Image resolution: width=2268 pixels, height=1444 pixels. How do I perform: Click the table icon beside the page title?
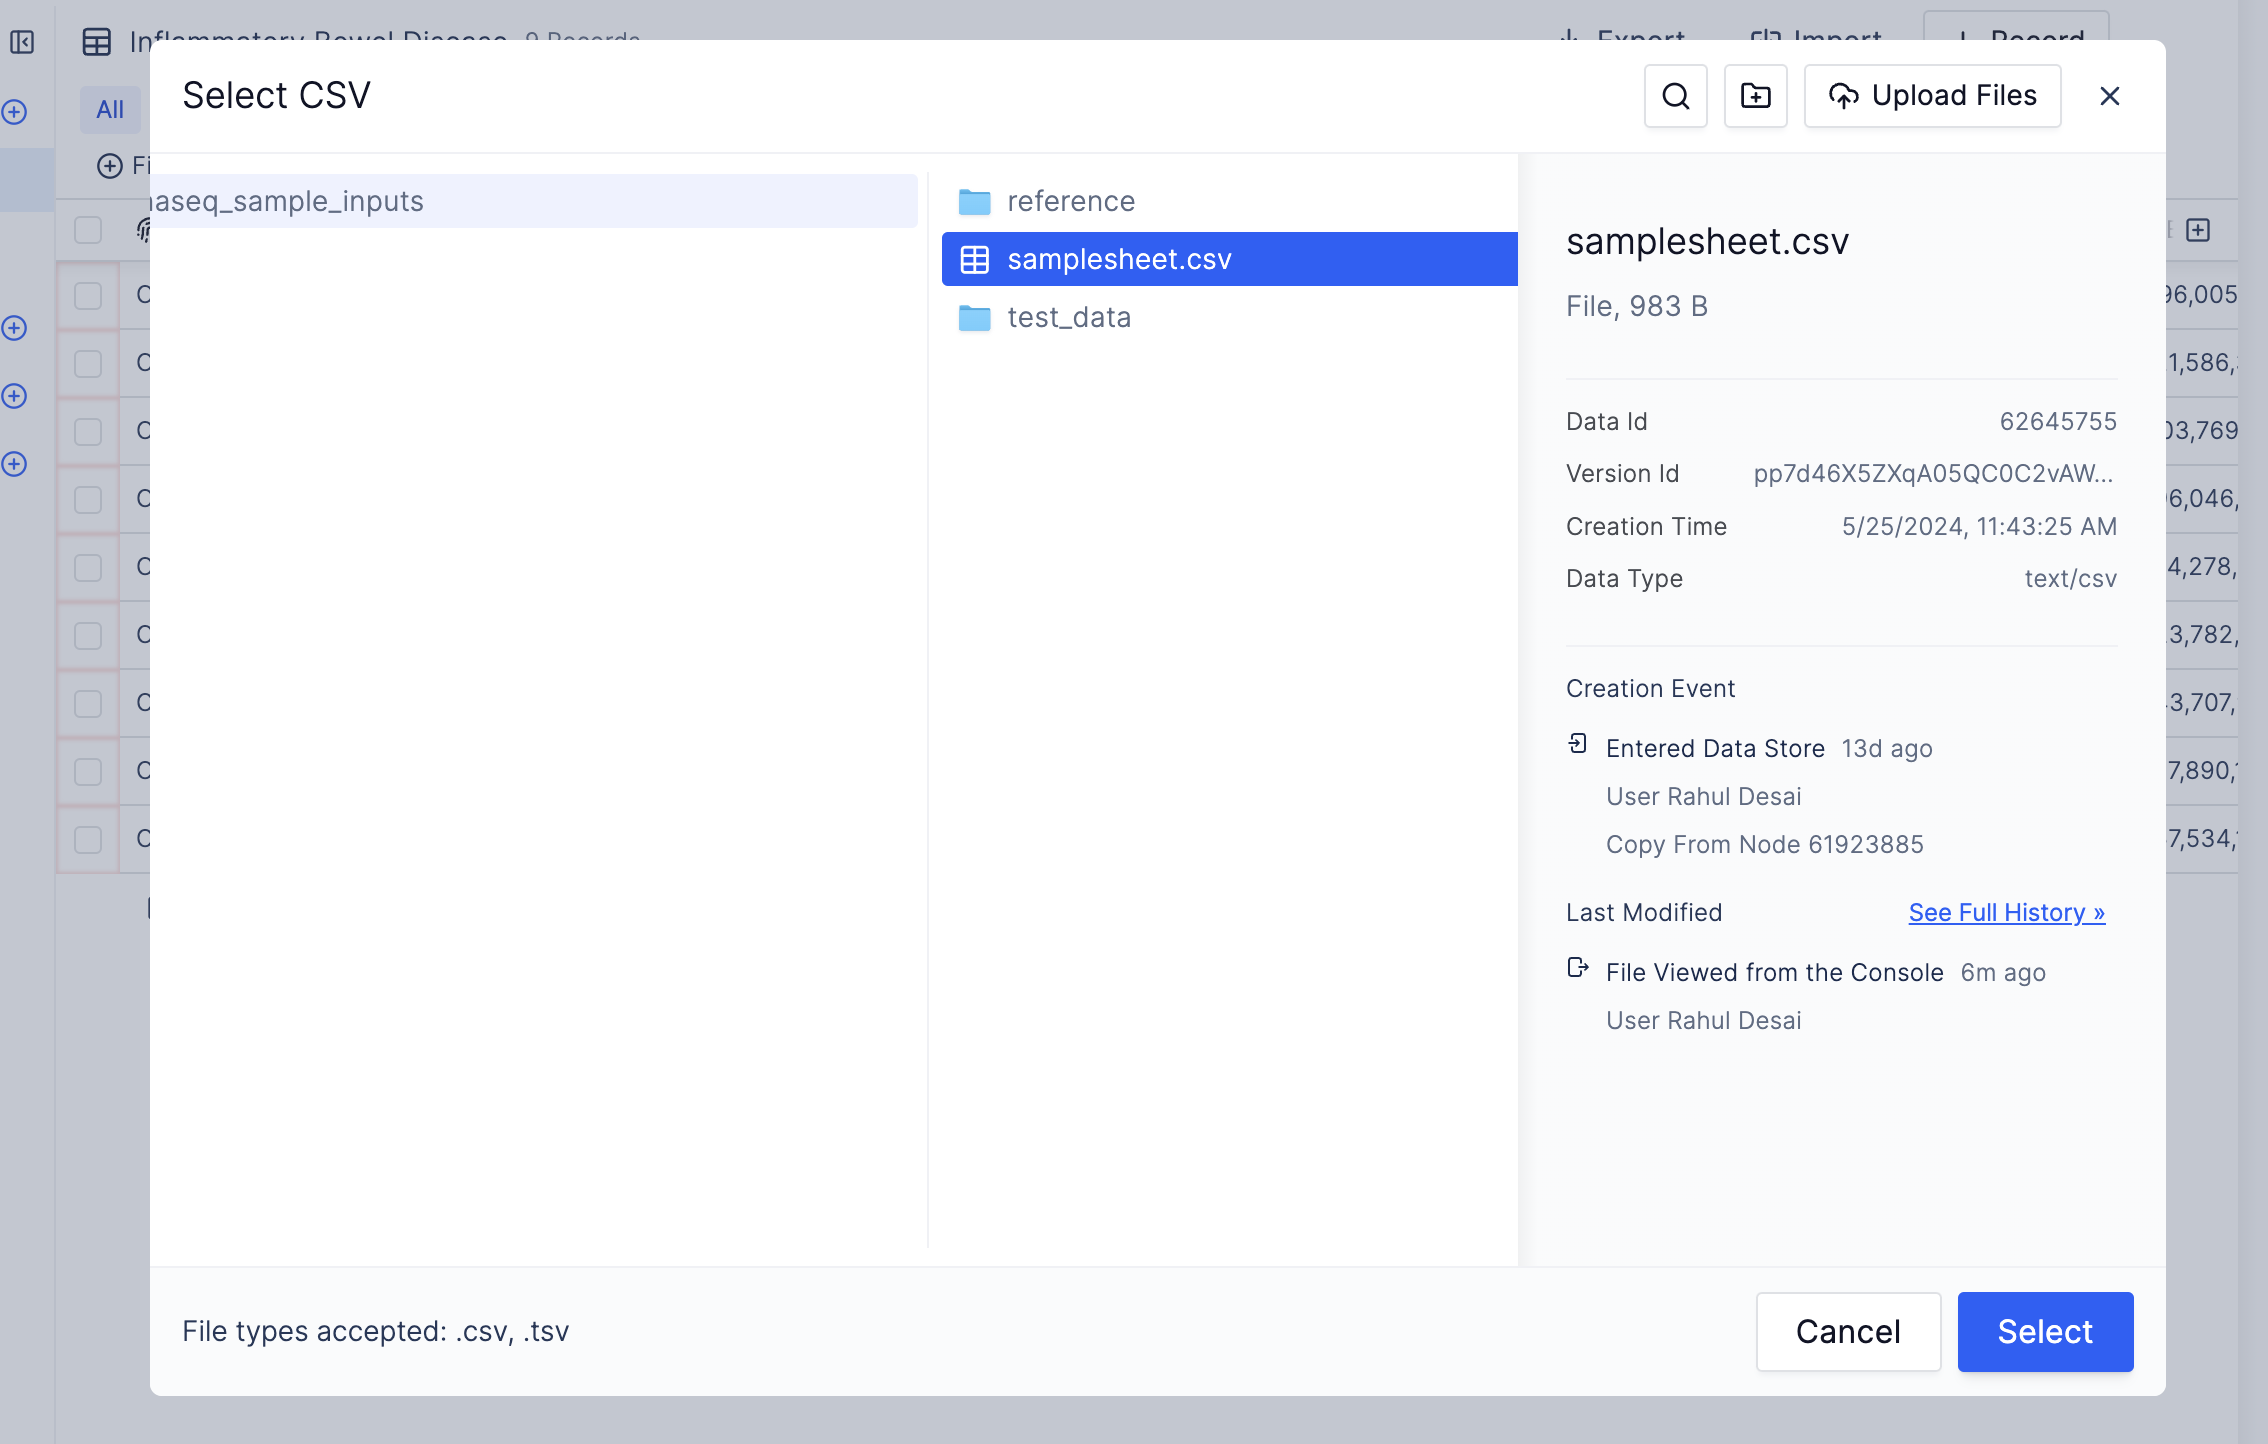(x=97, y=42)
